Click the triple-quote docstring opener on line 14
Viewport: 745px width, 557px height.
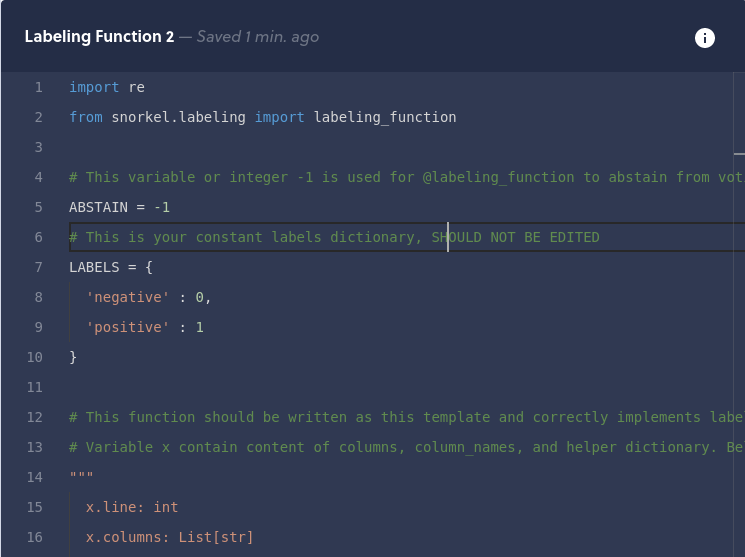(x=81, y=477)
